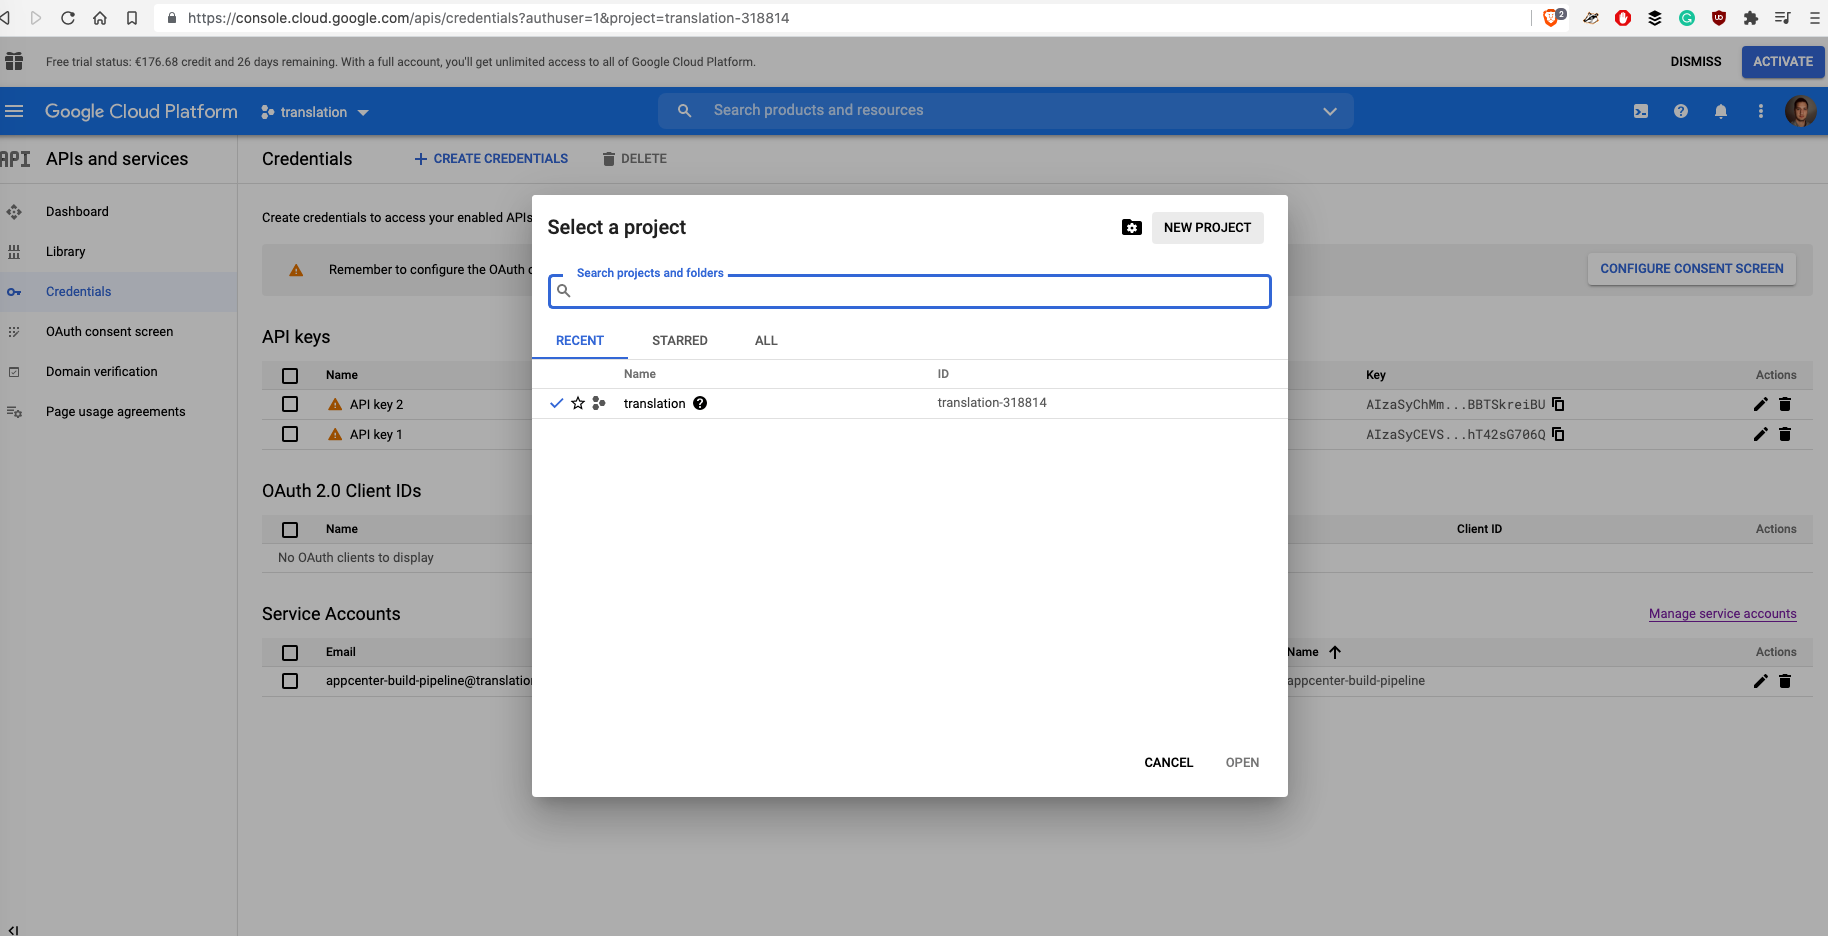Open the Google Cloud hamburger navigation menu
The image size is (1828, 936).
coord(14,111)
